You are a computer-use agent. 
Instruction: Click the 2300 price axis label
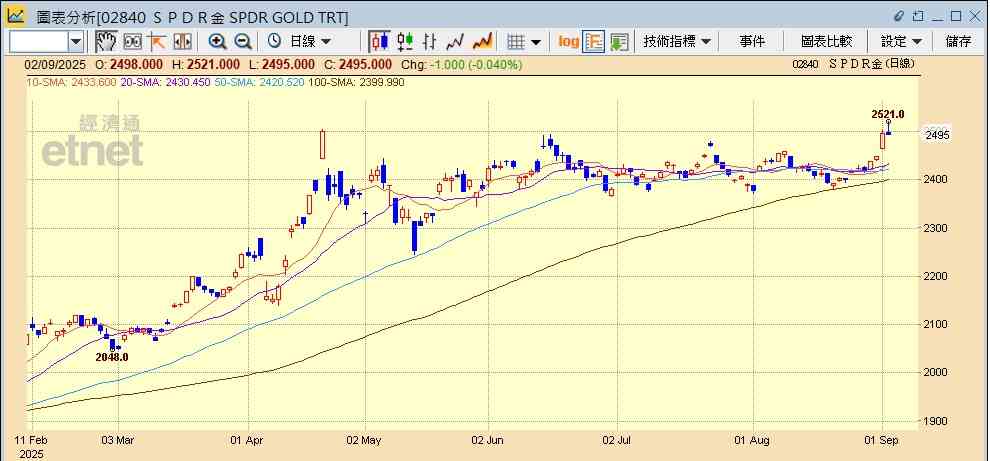(938, 228)
